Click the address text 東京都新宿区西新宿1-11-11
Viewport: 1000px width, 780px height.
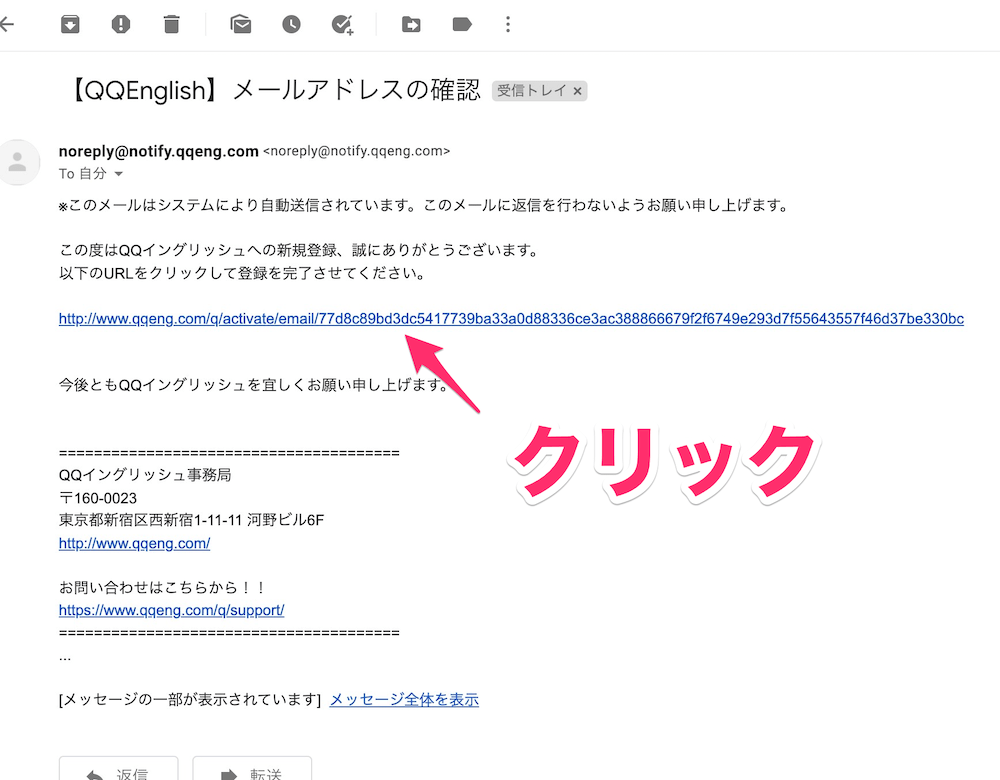pos(151,520)
